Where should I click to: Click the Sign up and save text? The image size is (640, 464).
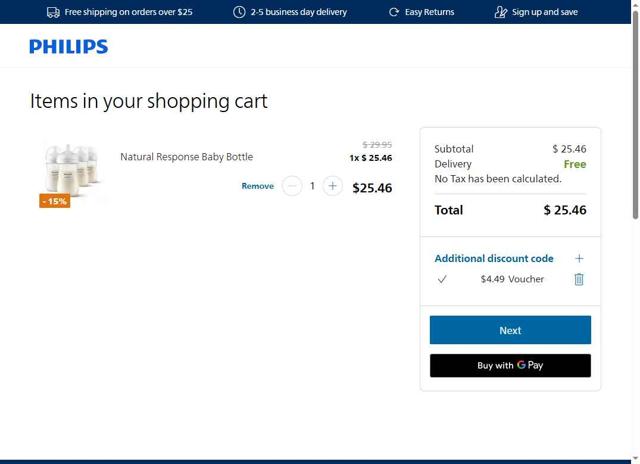[x=544, y=12]
